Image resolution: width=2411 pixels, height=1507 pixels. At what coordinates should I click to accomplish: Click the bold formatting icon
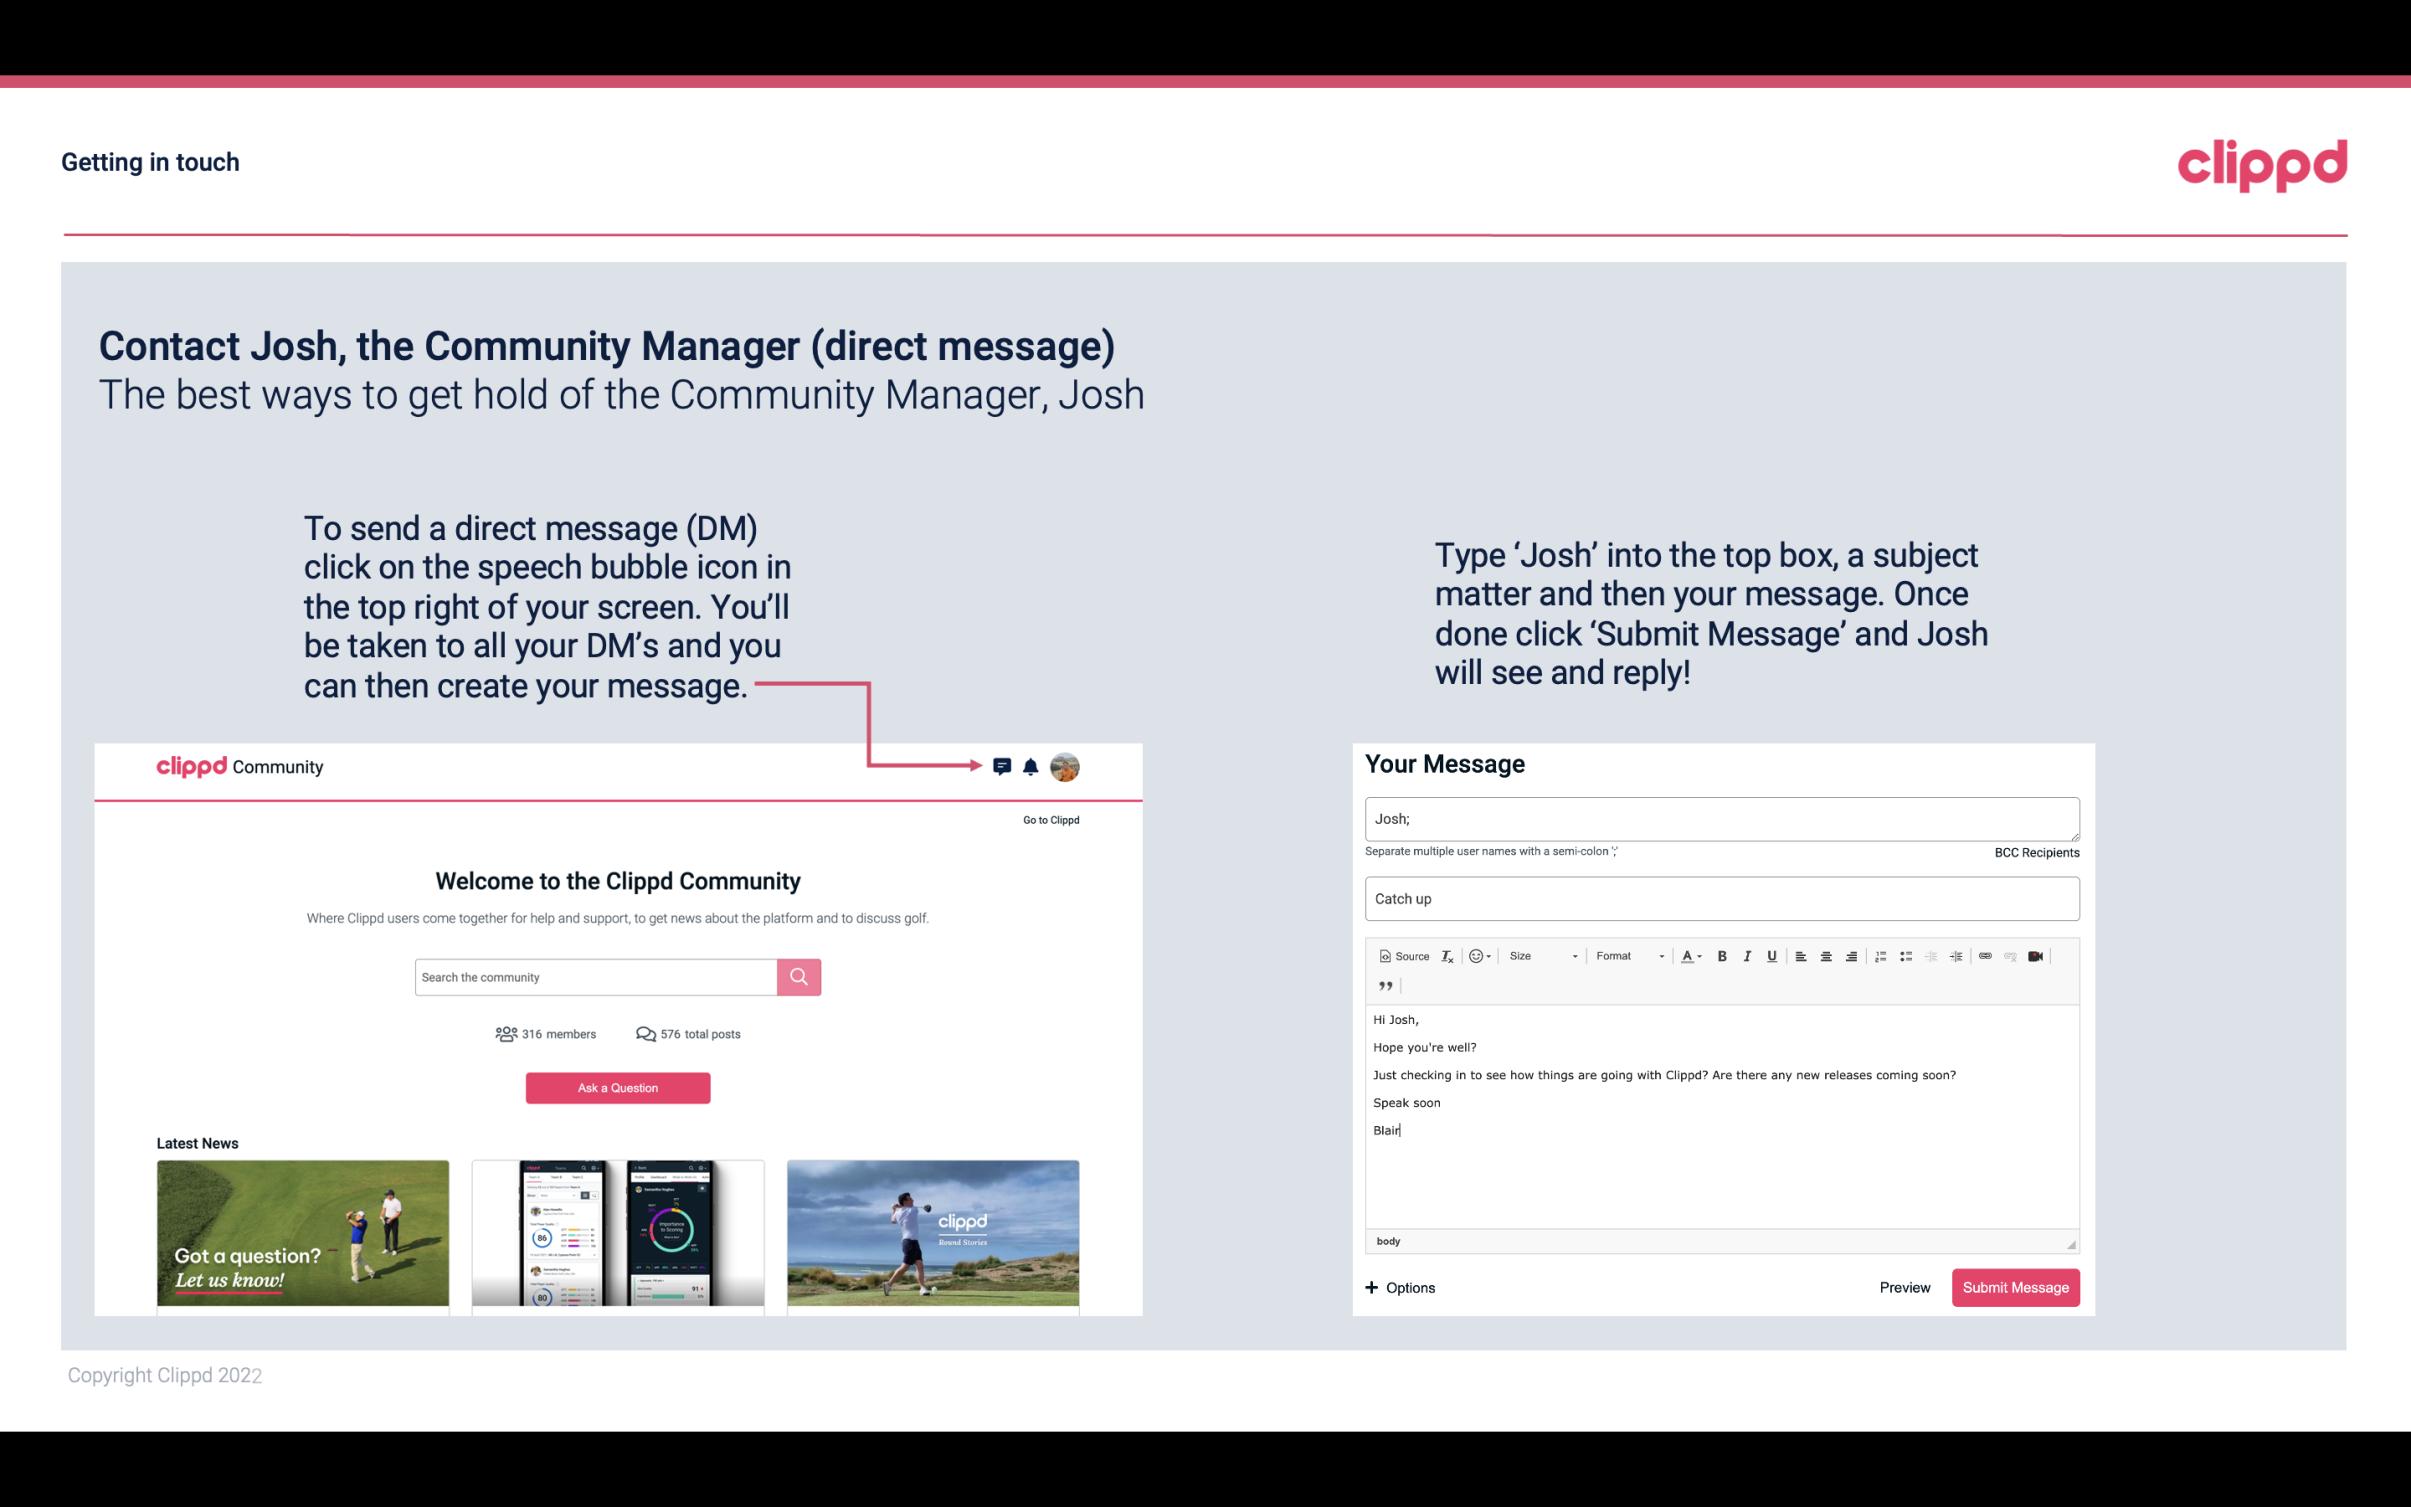(1720, 955)
